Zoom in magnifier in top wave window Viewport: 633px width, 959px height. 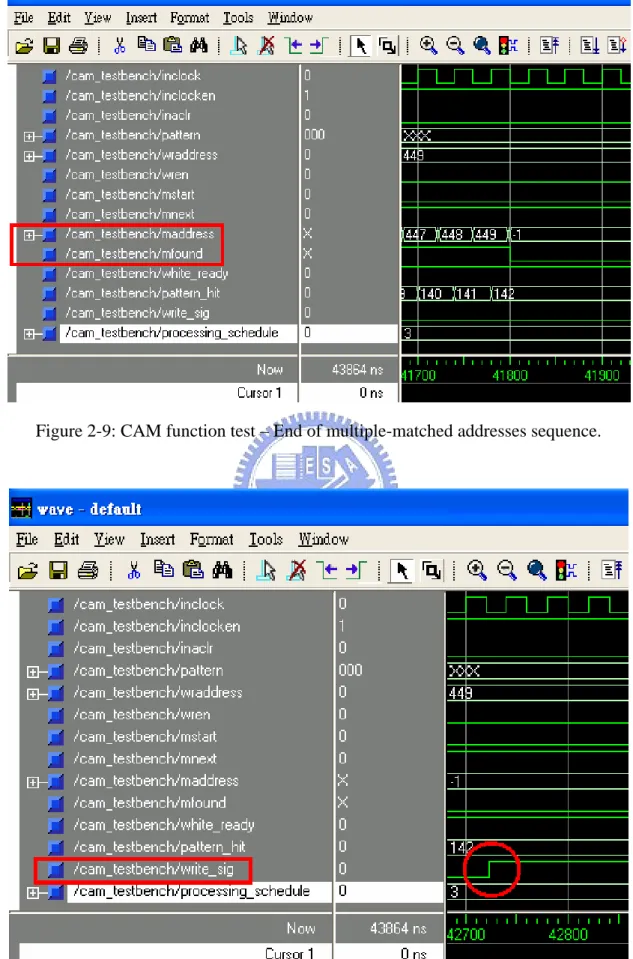coord(428,45)
